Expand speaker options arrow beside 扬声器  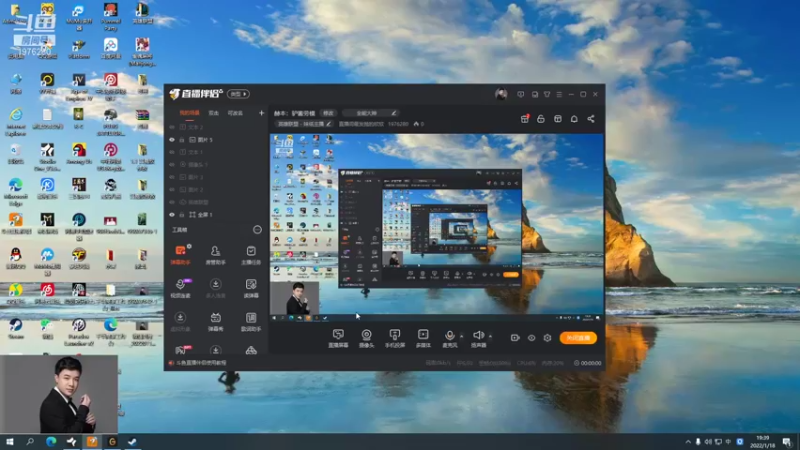coord(490,336)
